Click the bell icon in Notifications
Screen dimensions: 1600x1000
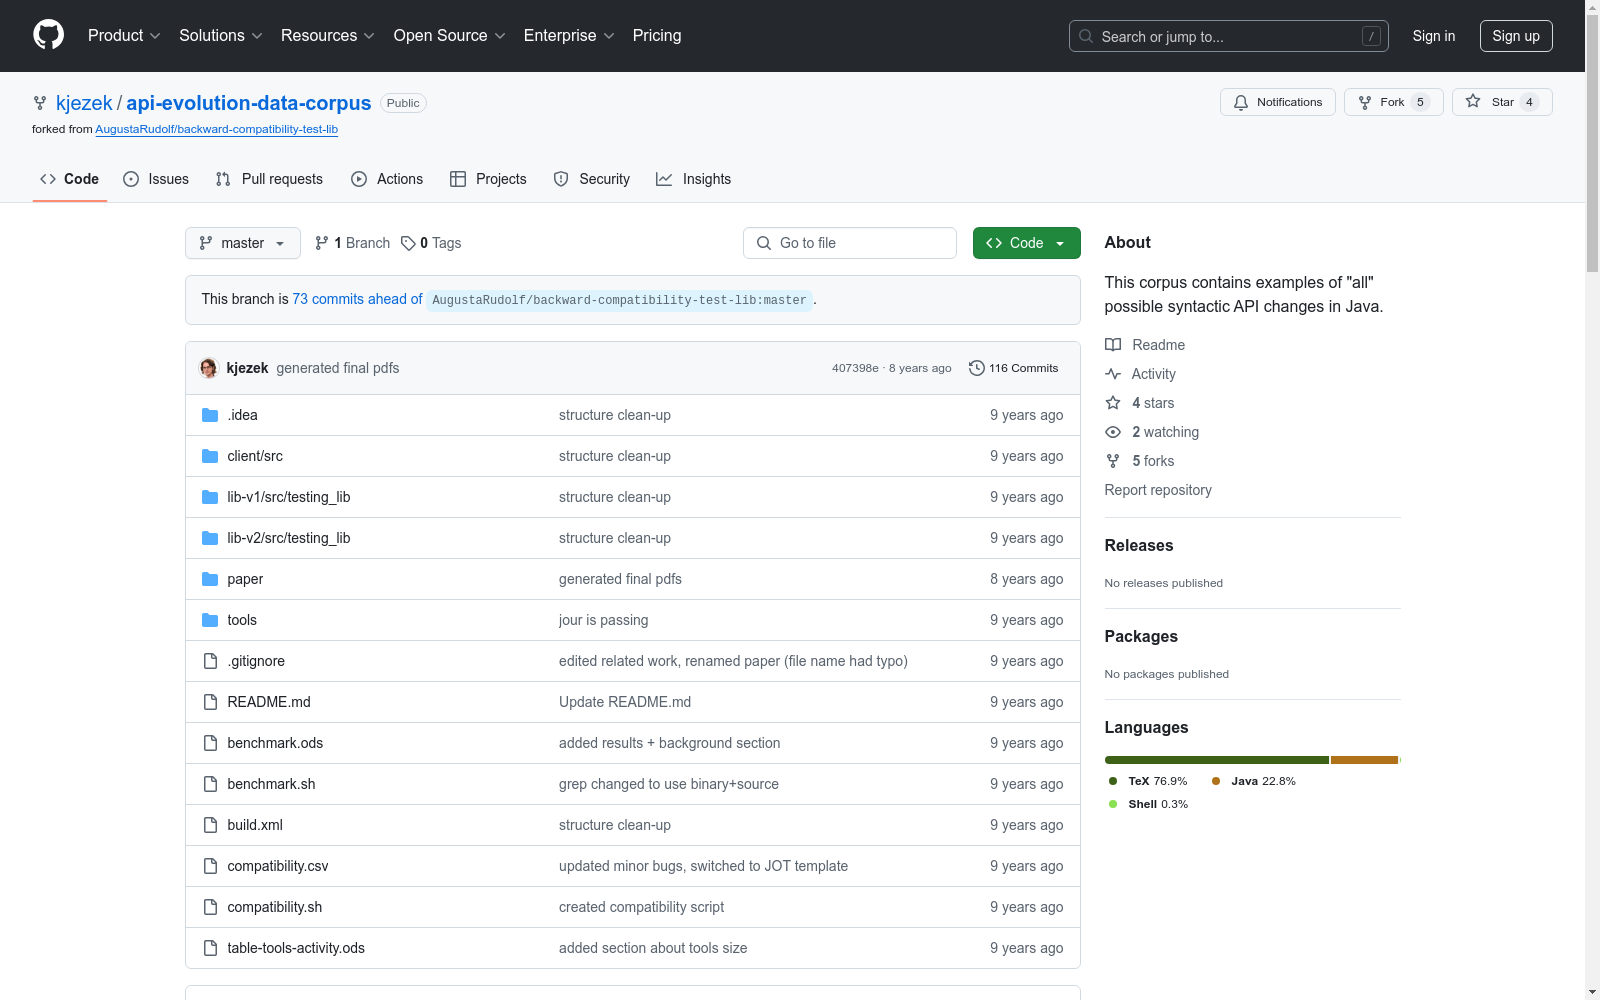click(1241, 102)
